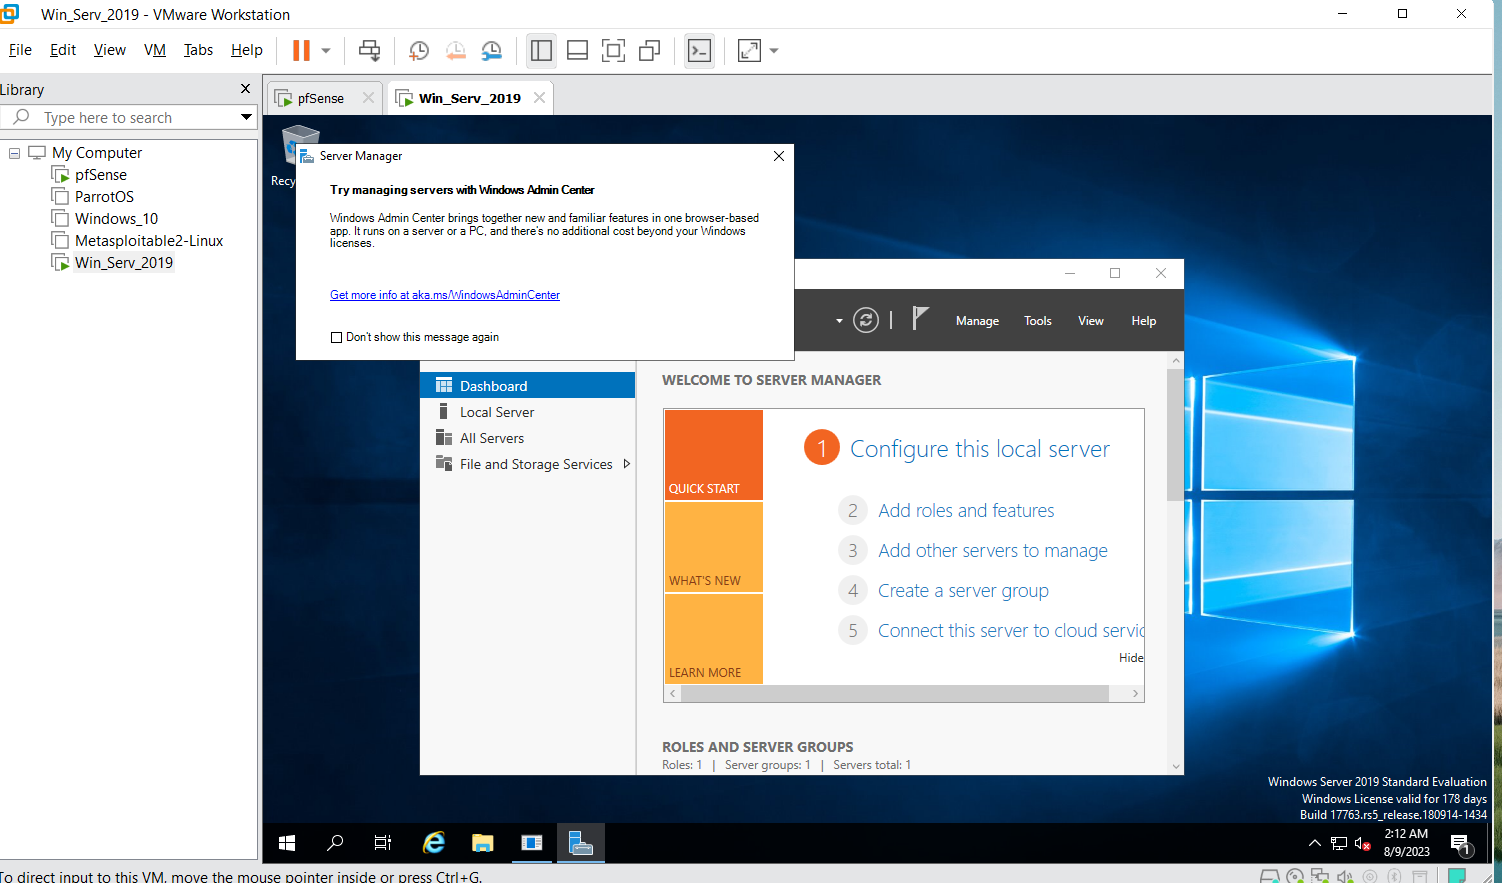Open the snapshot manager icon
Image resolution: width=1502 pixels, height=883 pixels.
click(x=491, y=50)
